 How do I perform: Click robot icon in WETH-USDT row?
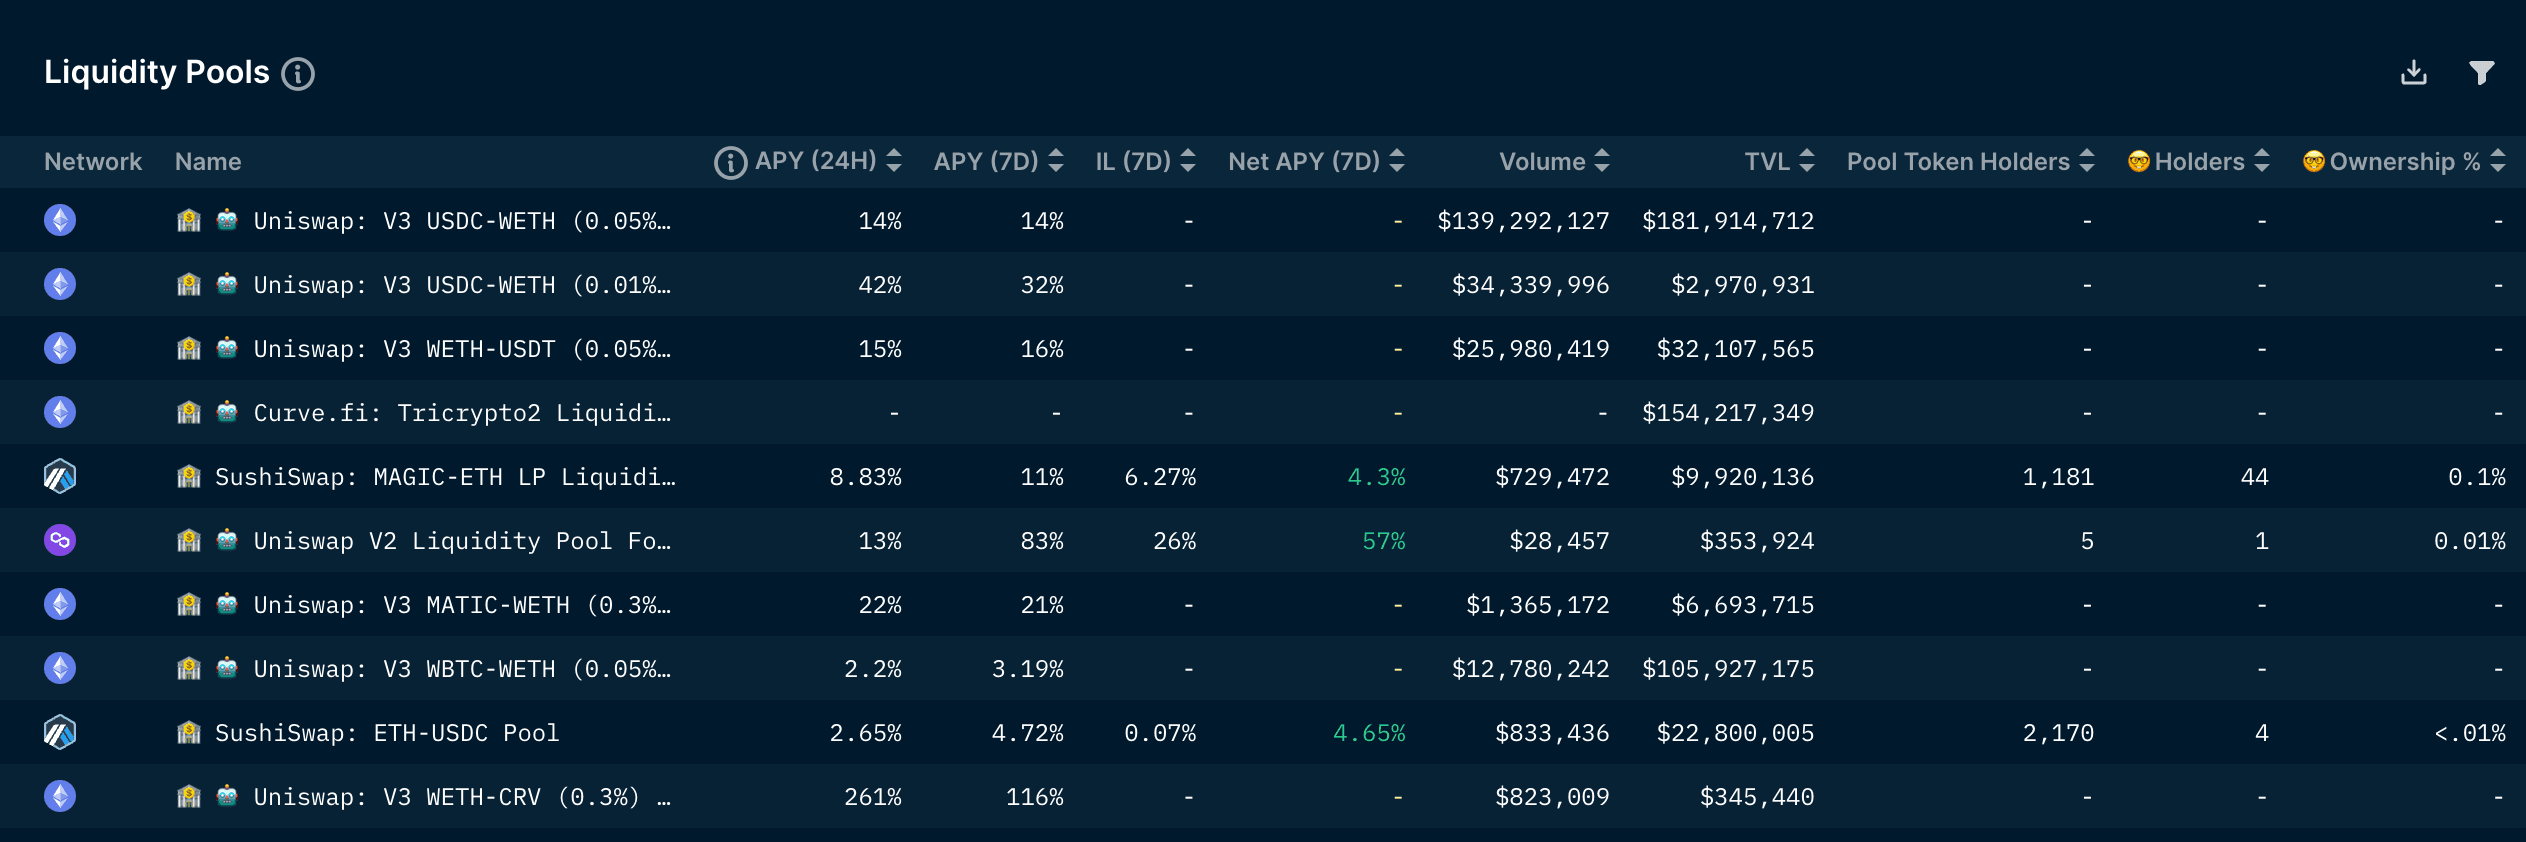tap(227, 347)
